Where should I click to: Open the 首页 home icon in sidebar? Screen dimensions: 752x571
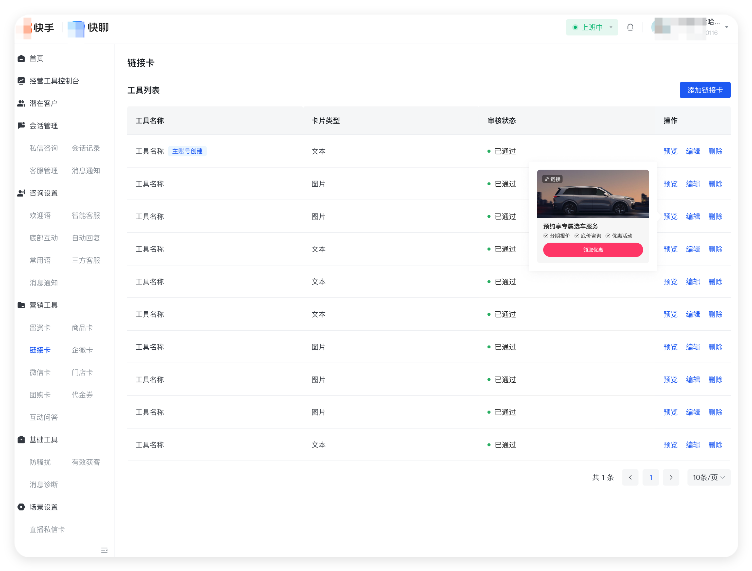coord(22,59)
